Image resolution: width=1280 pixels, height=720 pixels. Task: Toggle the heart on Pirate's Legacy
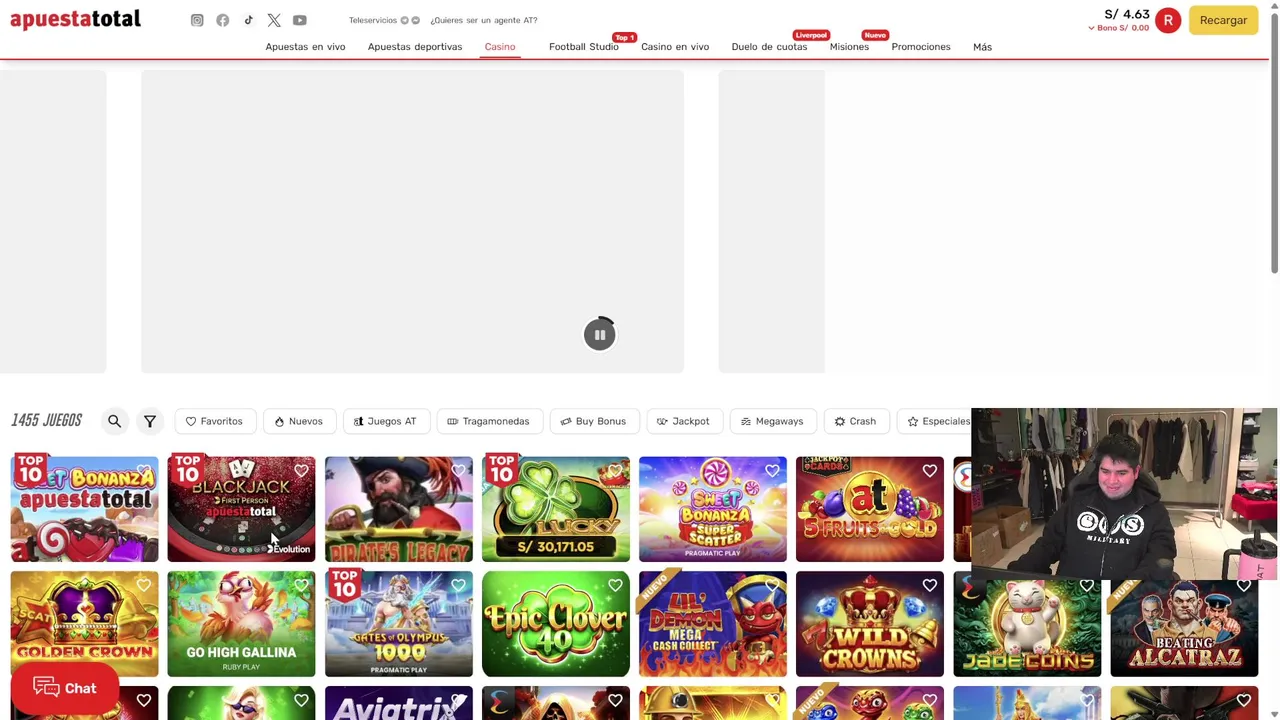tap(458, 471)
